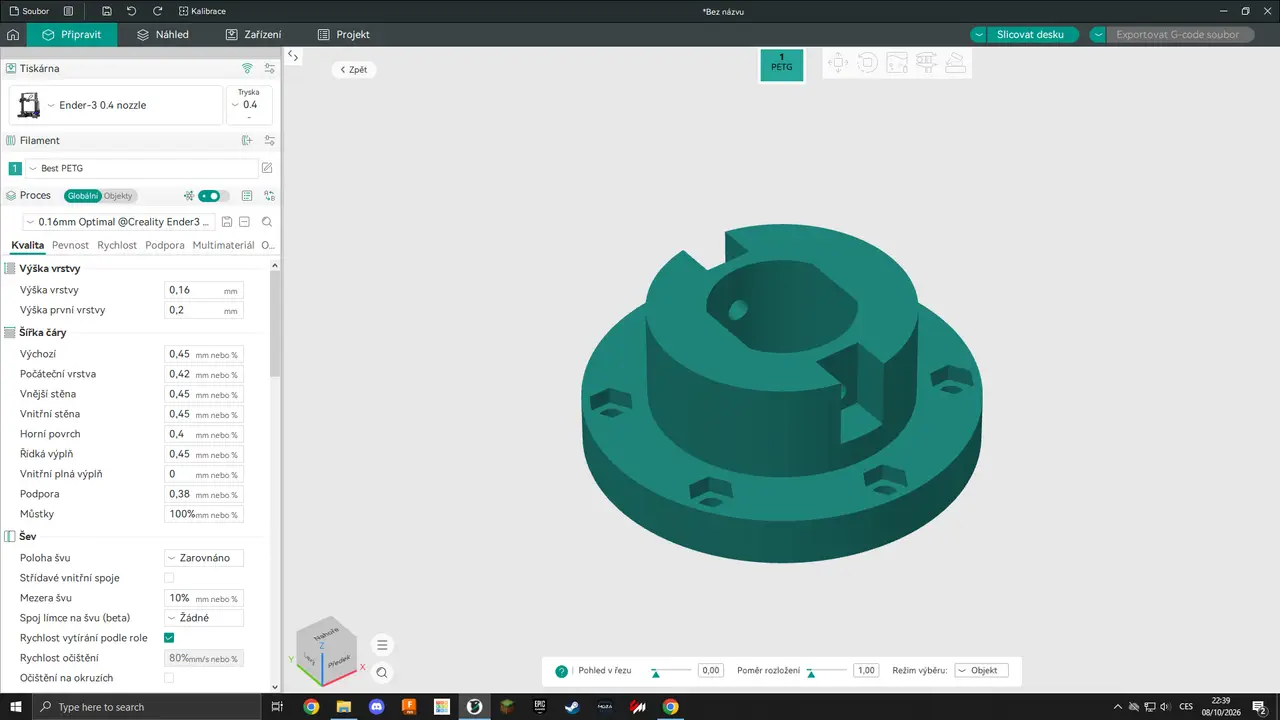Edit the Best PETG filament preset
This screenshot has width=1280, height=720.
coord(267,168)
